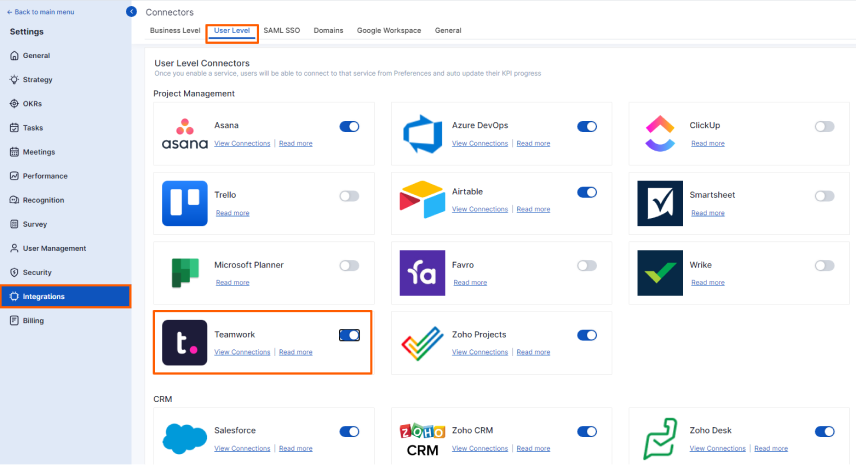Open Read more for Trello
Image resolution: width=856 pixels, height=465 pixels.
(232, 213)
